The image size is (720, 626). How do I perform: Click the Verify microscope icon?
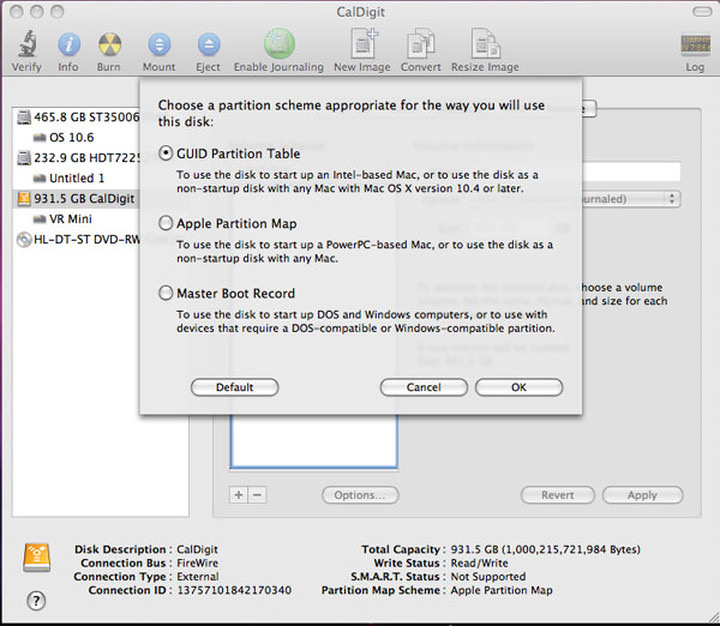(26, 45)
